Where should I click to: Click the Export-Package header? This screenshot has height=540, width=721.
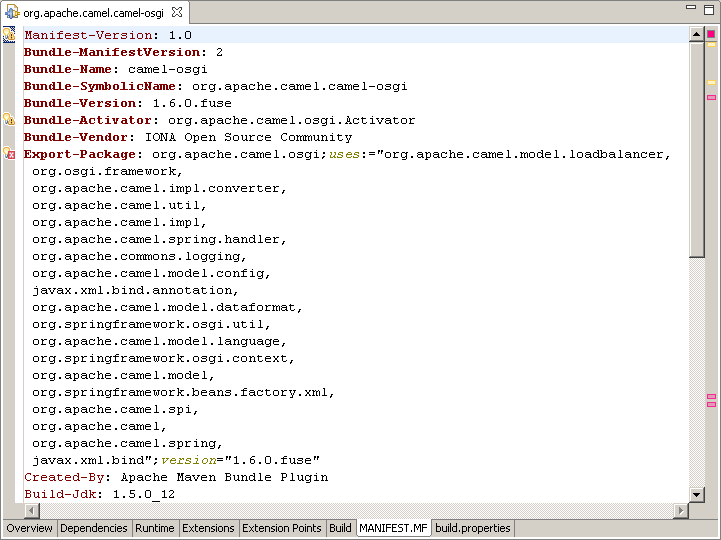(x=80, y=154)
